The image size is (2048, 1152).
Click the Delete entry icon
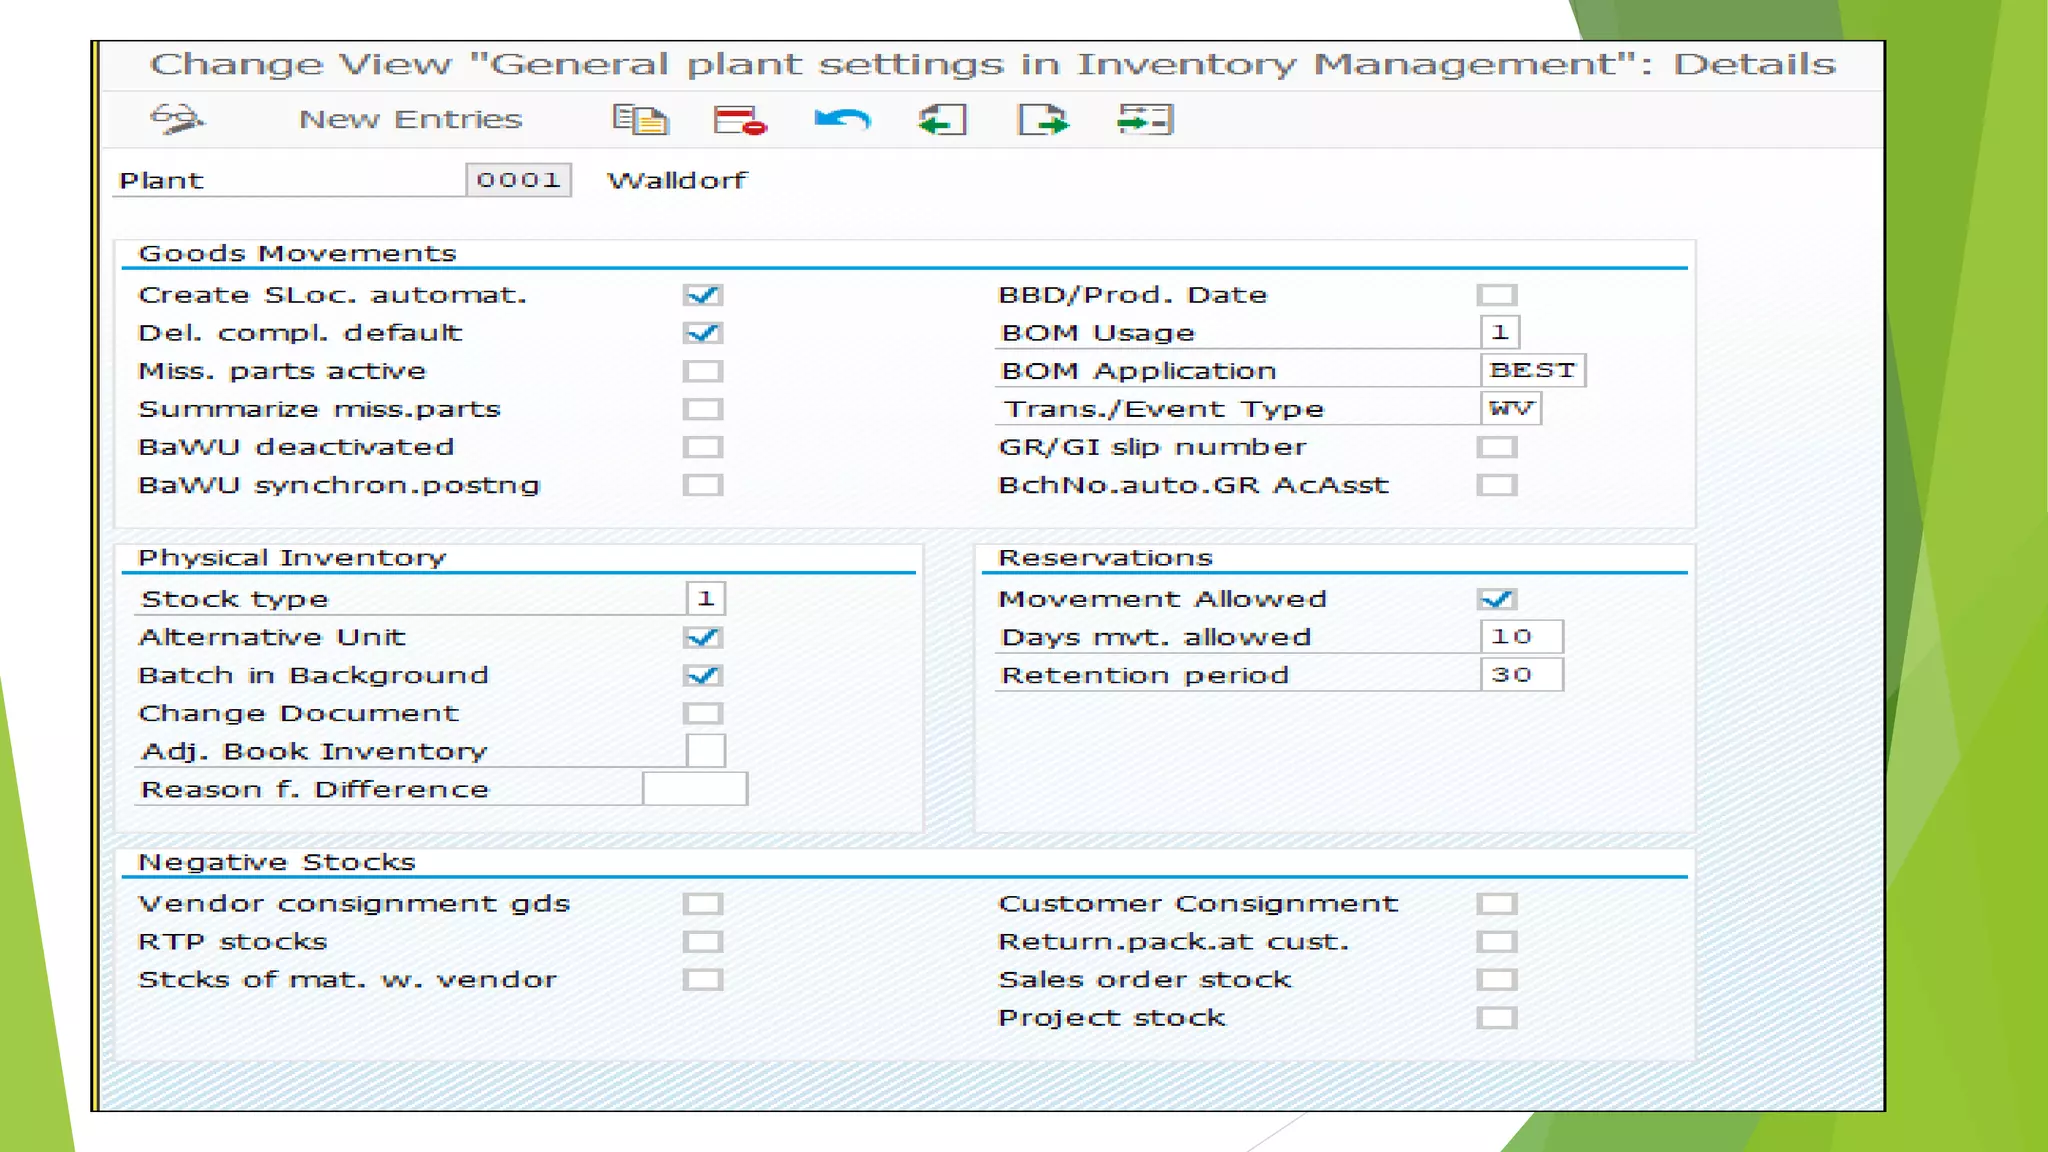[739, 120]
